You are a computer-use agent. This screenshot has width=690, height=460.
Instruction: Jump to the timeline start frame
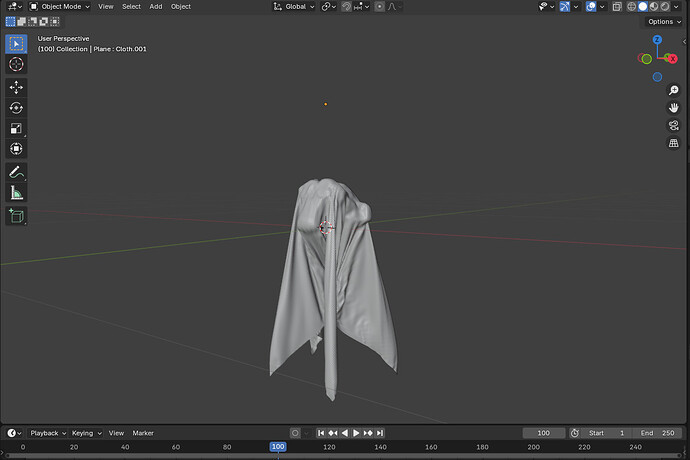coord(321,433)
